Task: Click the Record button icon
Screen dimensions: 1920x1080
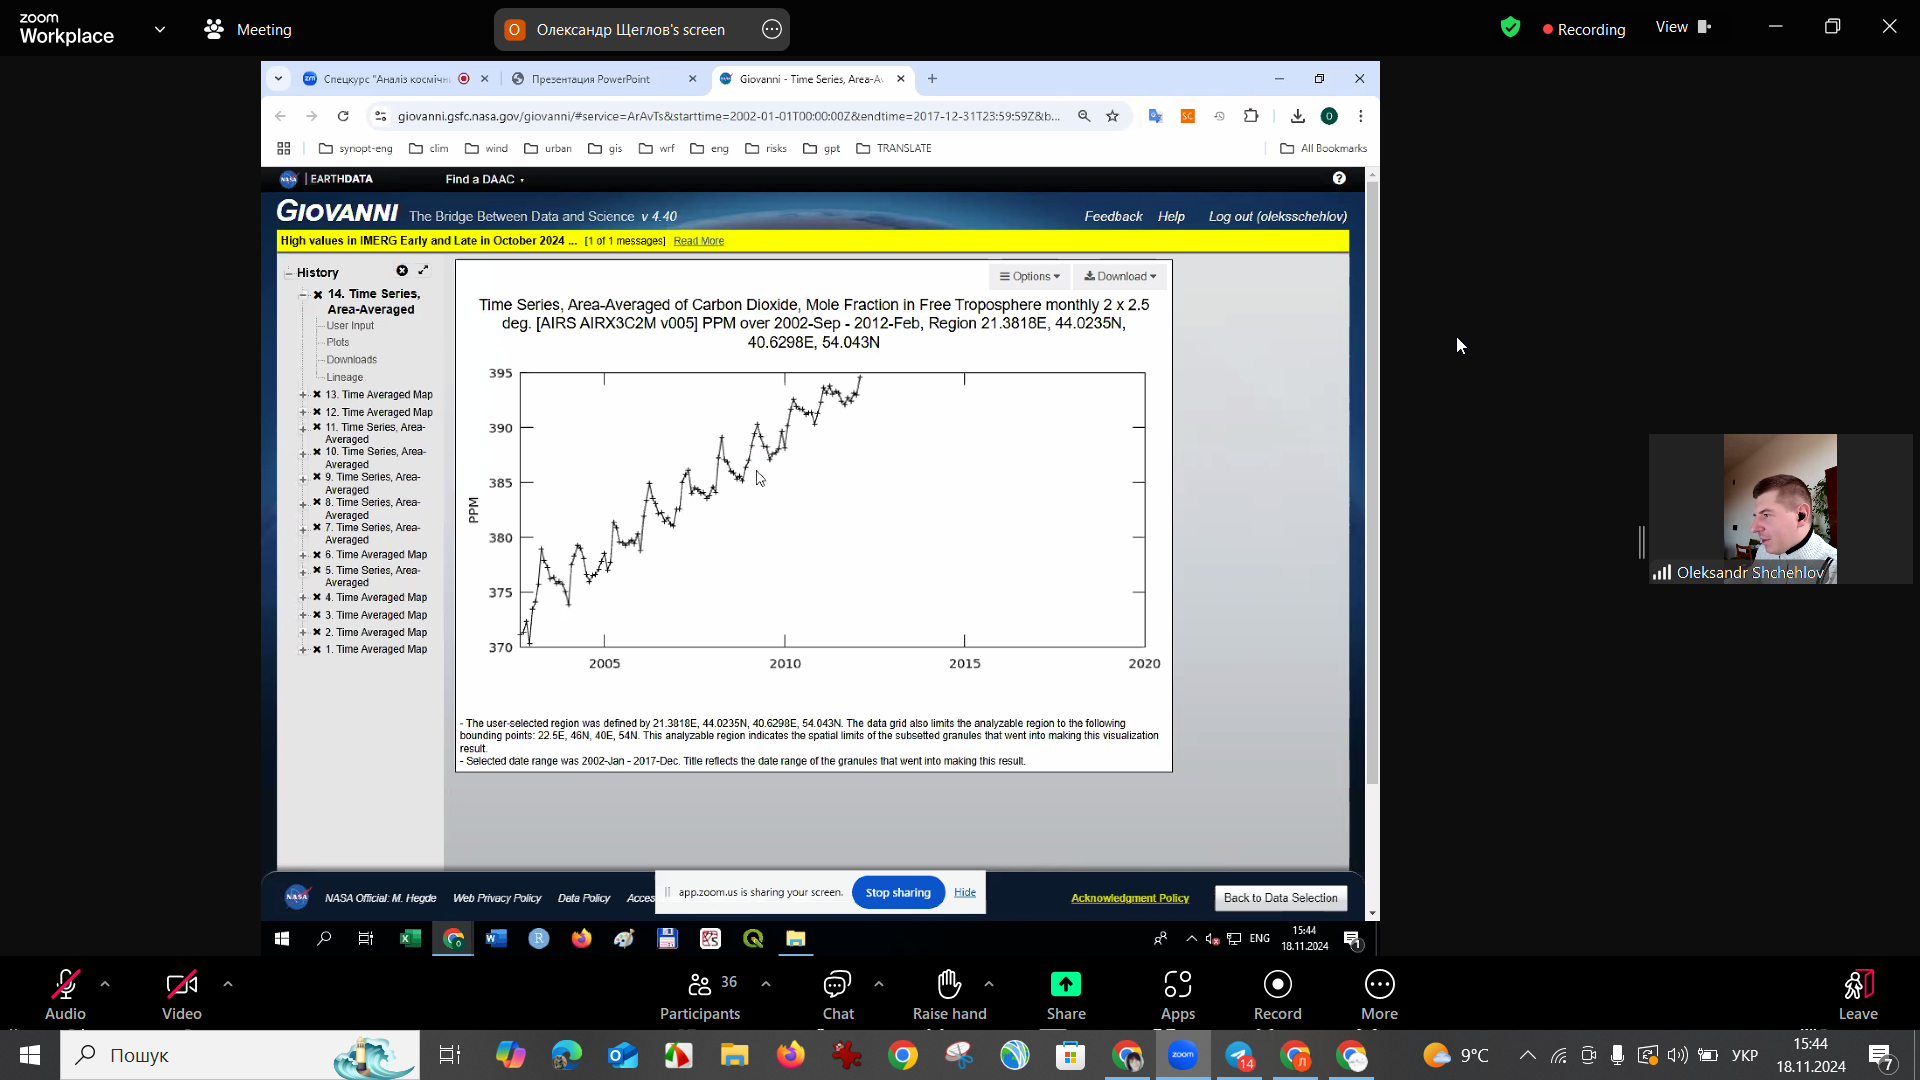Action: [1277, 985]
